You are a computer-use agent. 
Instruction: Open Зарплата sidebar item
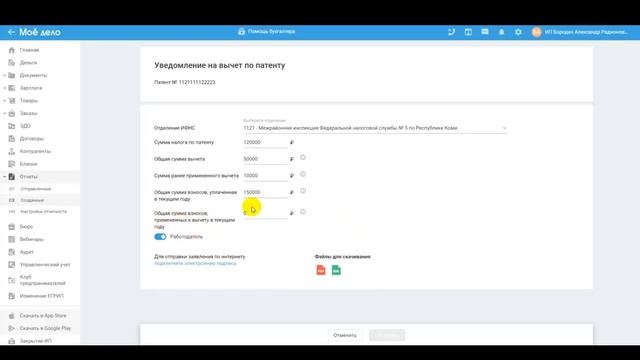tap(31, 88)
